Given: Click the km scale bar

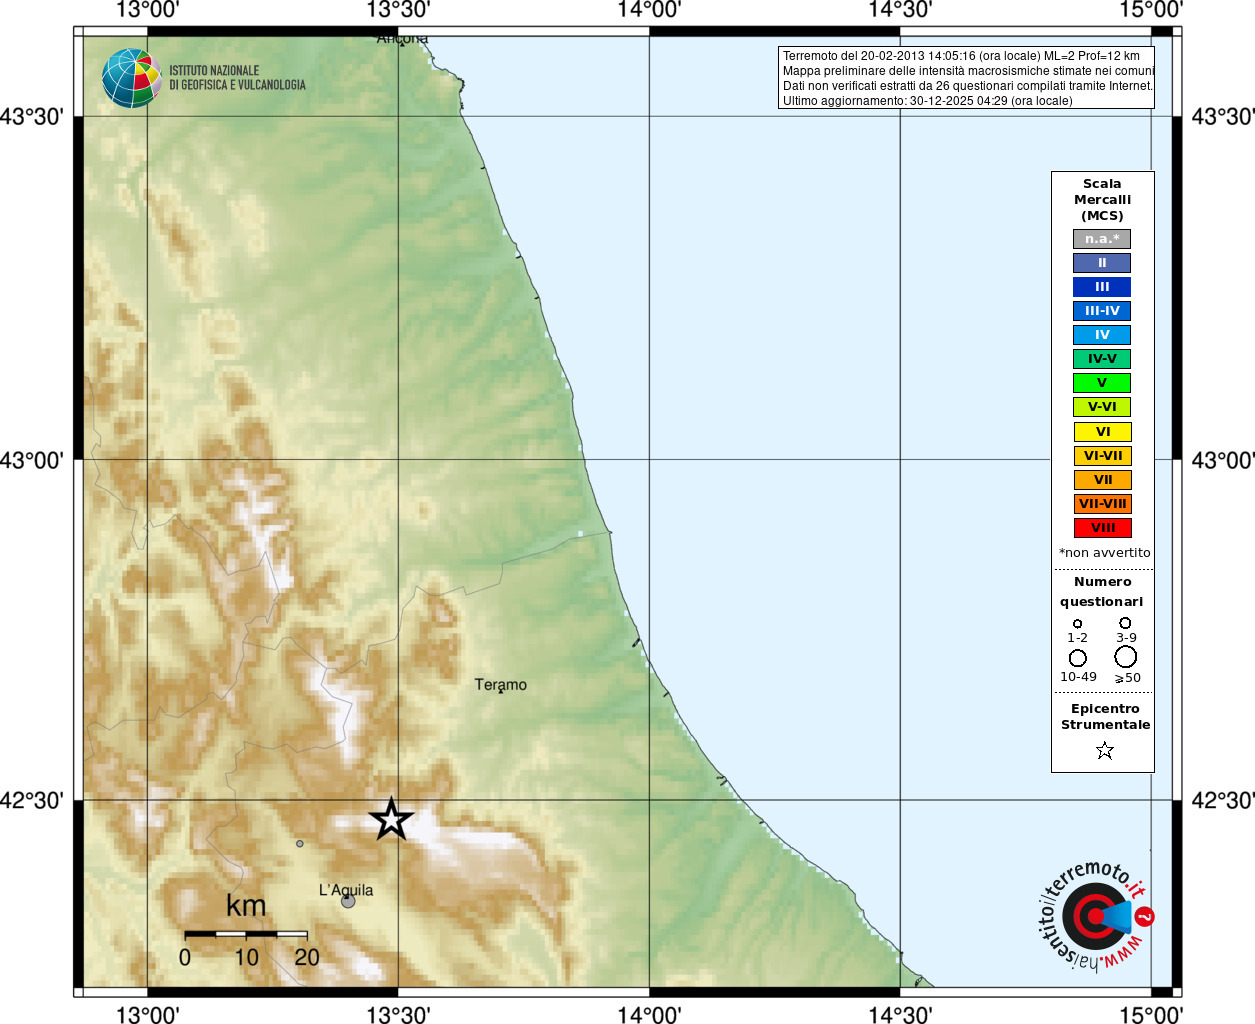Looking at the screenshot, I should tap(246, 934).
